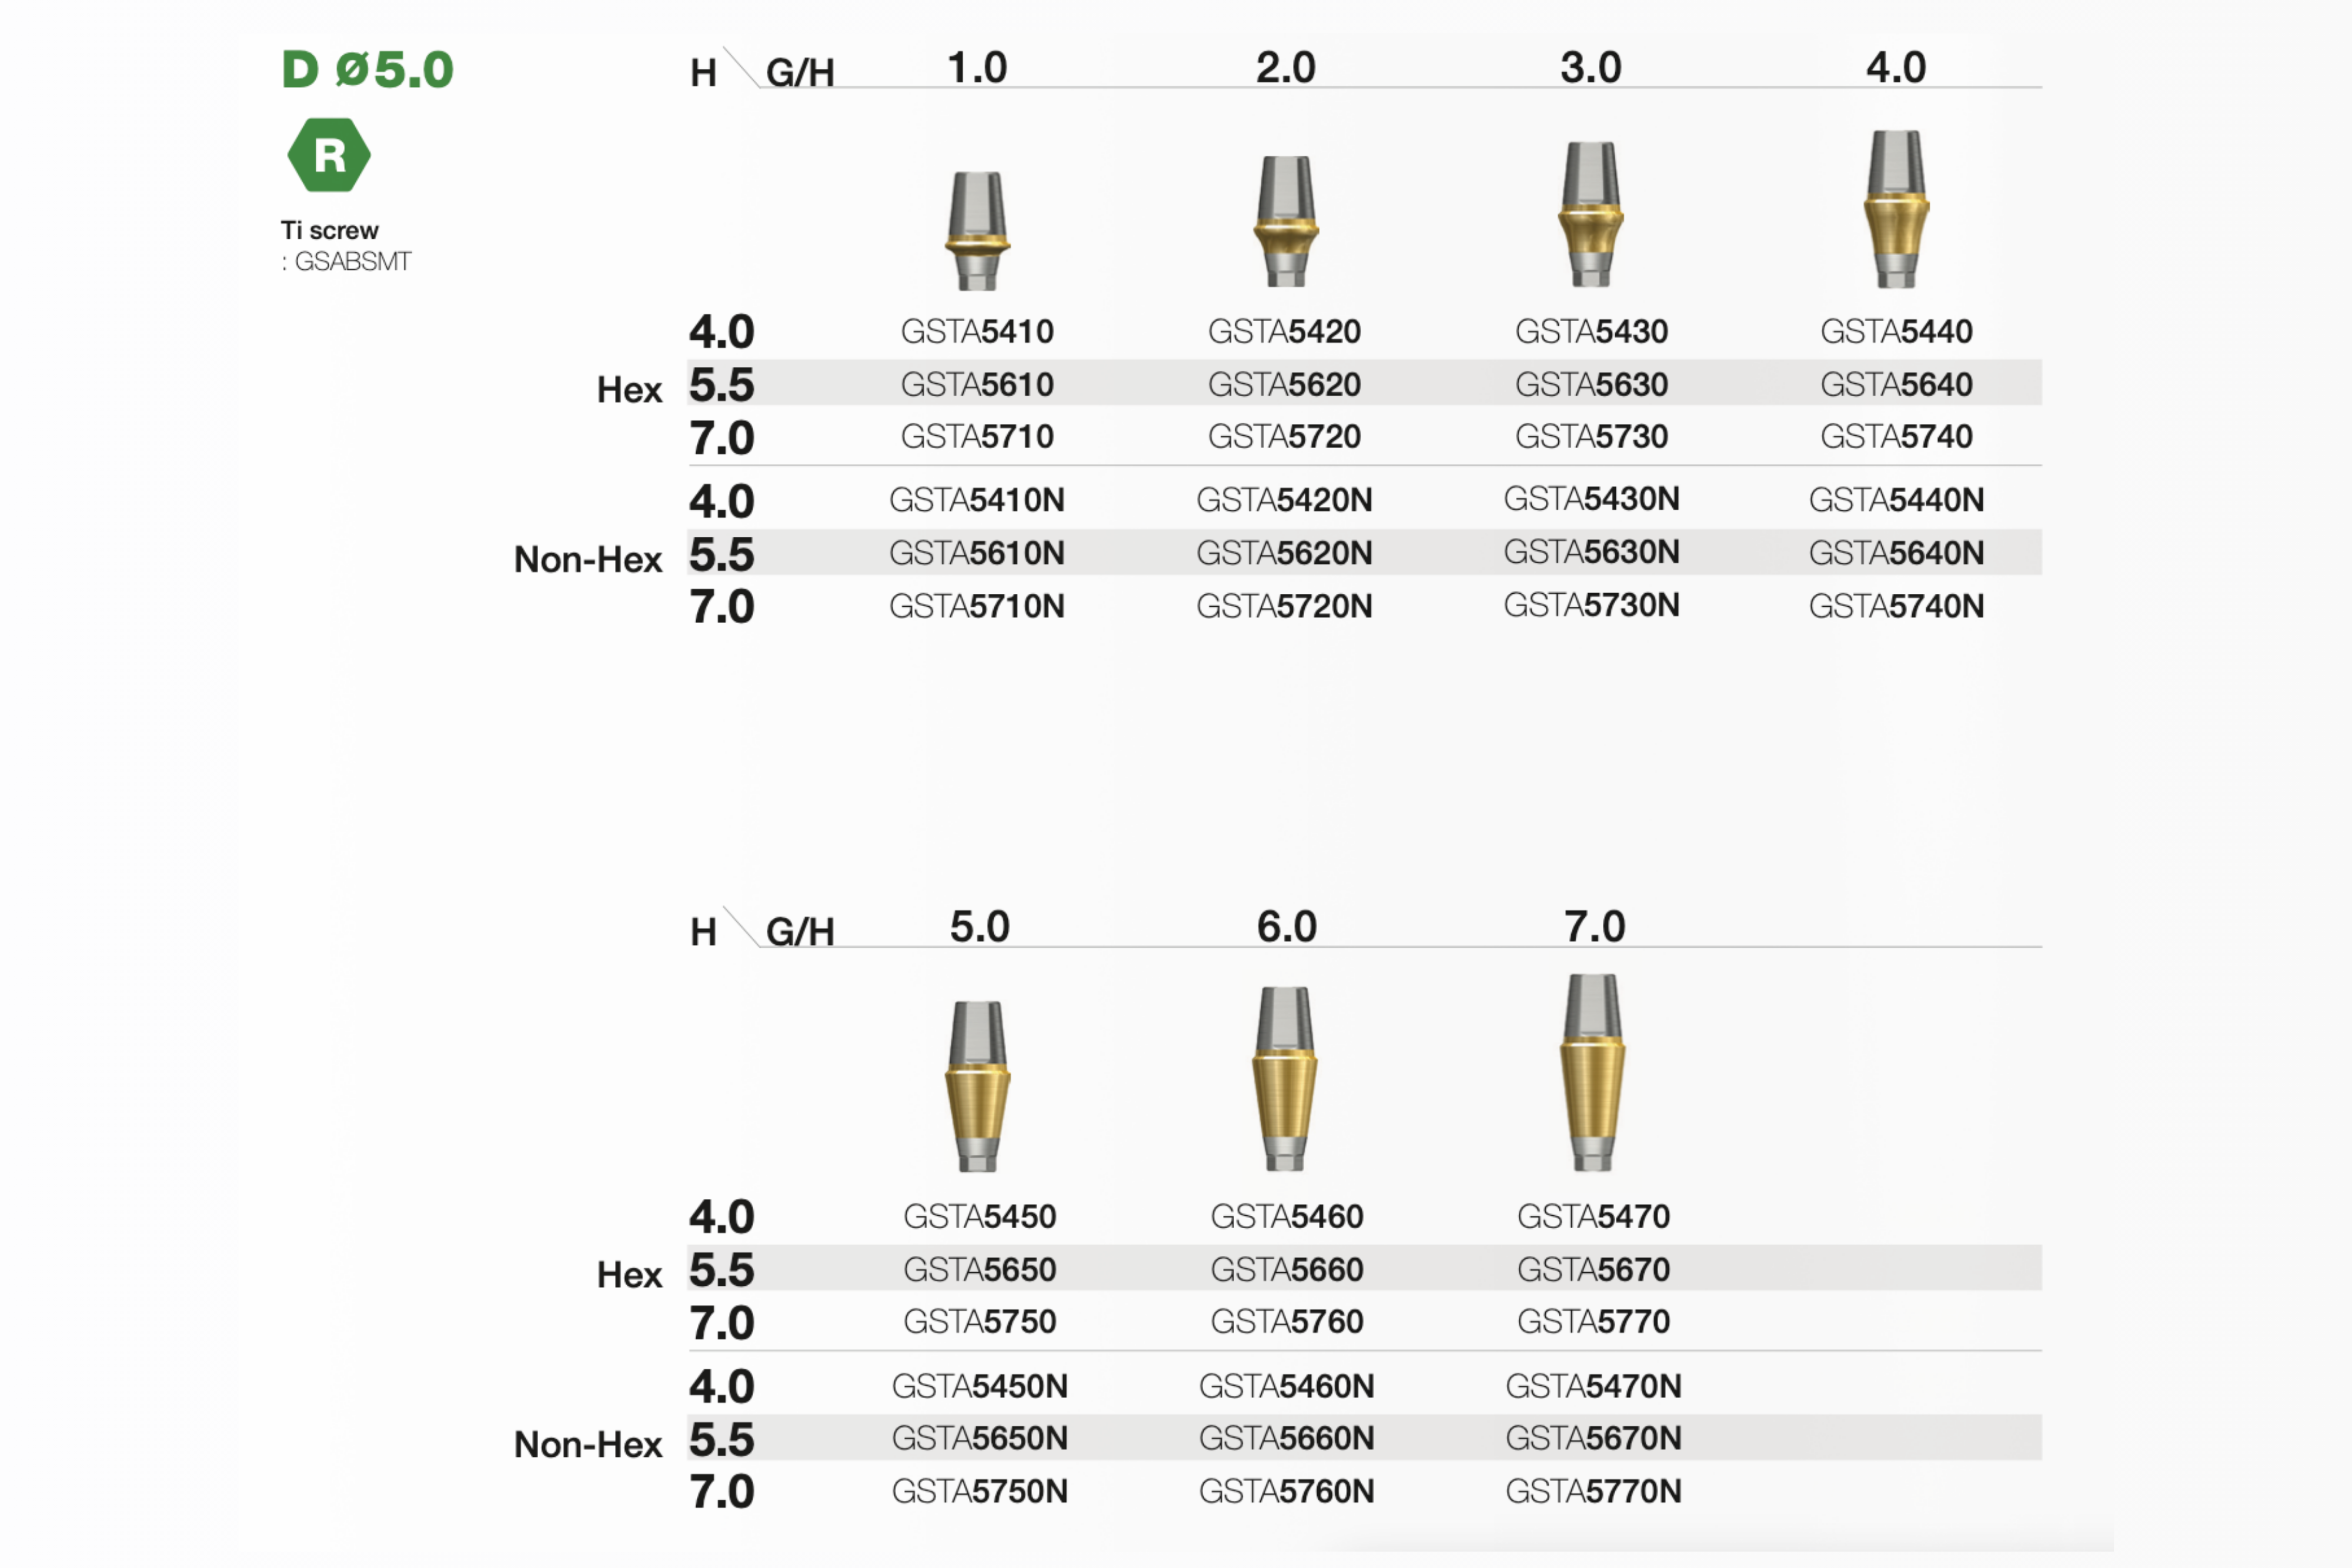Click the 6.0 G/H abutment image

(1285, 1079)
